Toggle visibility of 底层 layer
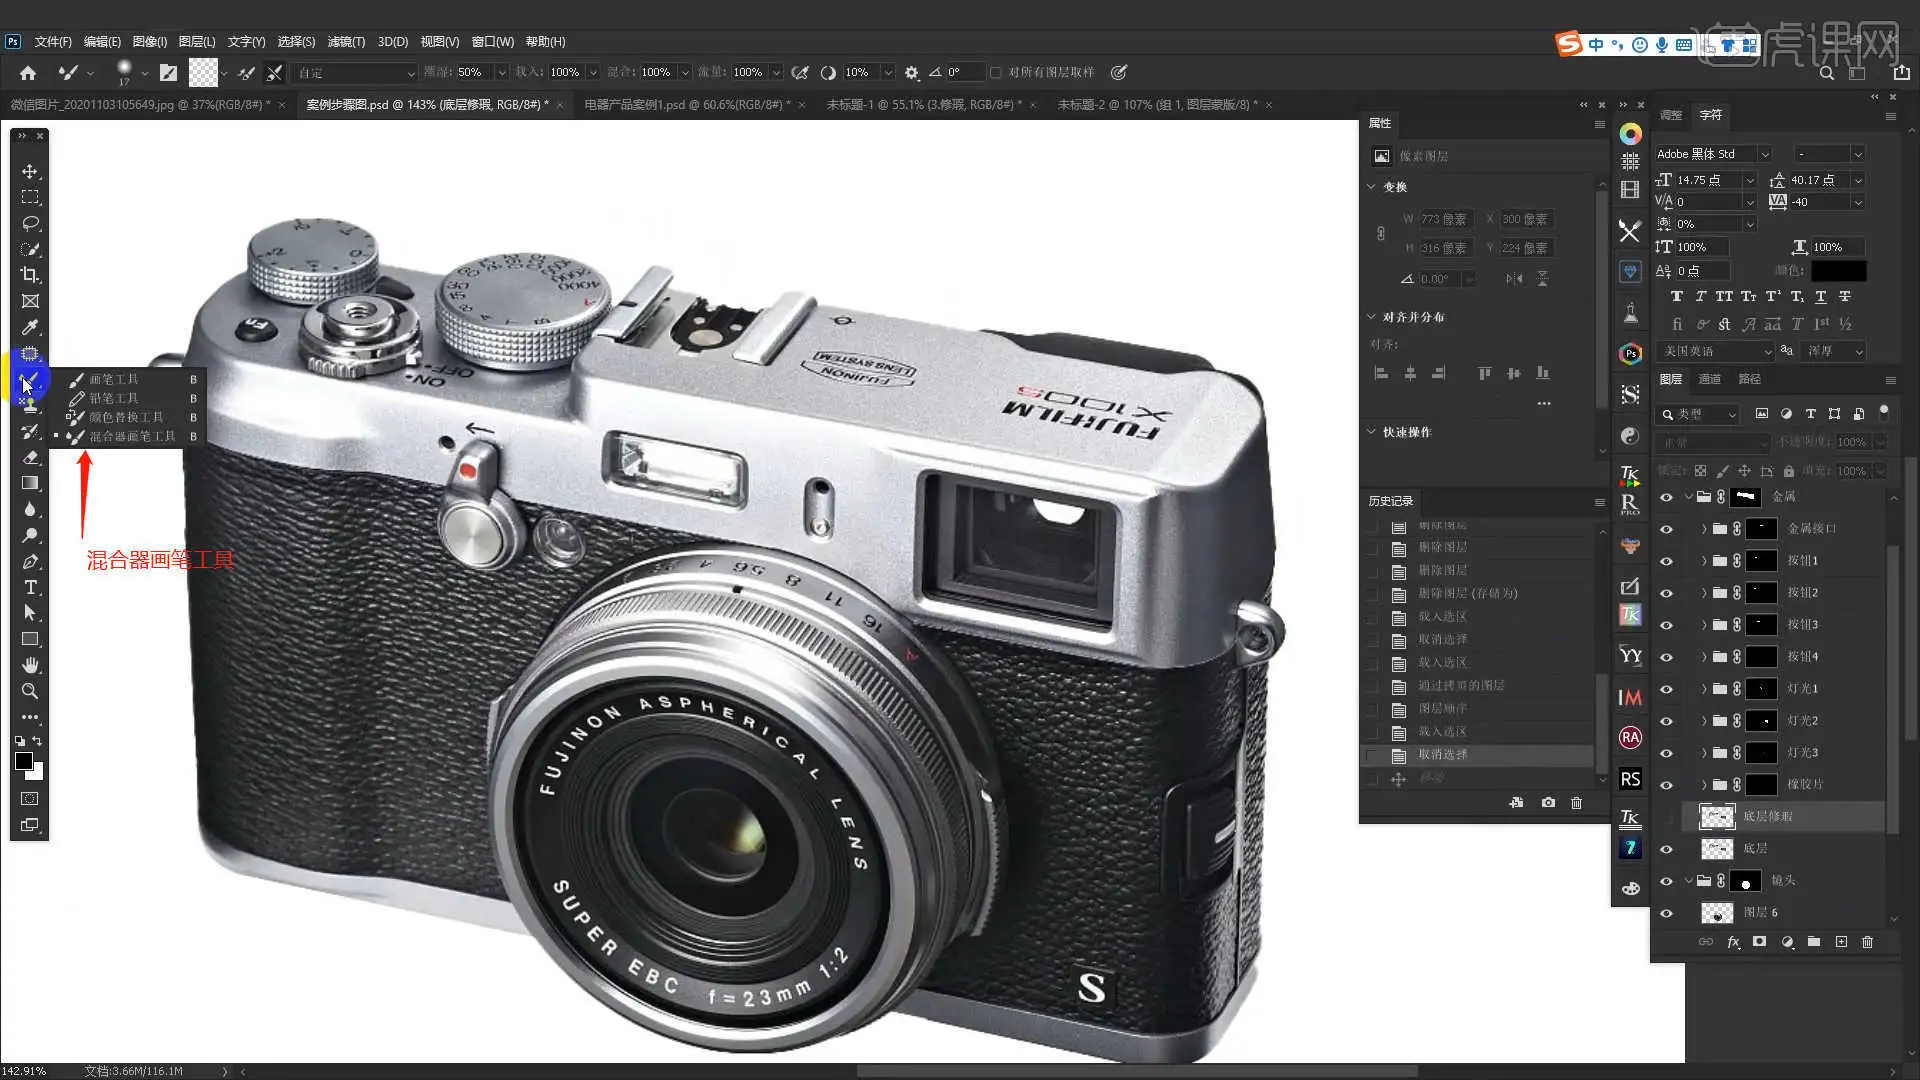This screenshot has height=1080, width=1920. point(1666,849)
